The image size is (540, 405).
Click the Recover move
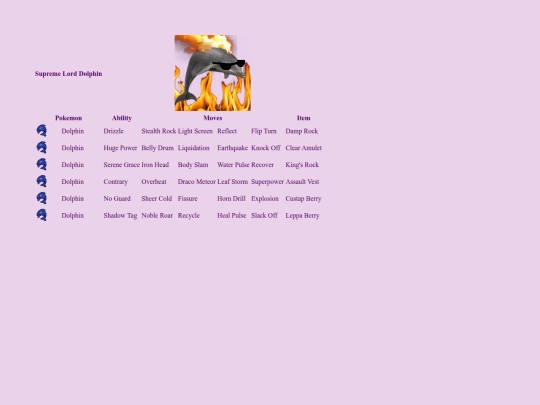click(x=262, y=165)
